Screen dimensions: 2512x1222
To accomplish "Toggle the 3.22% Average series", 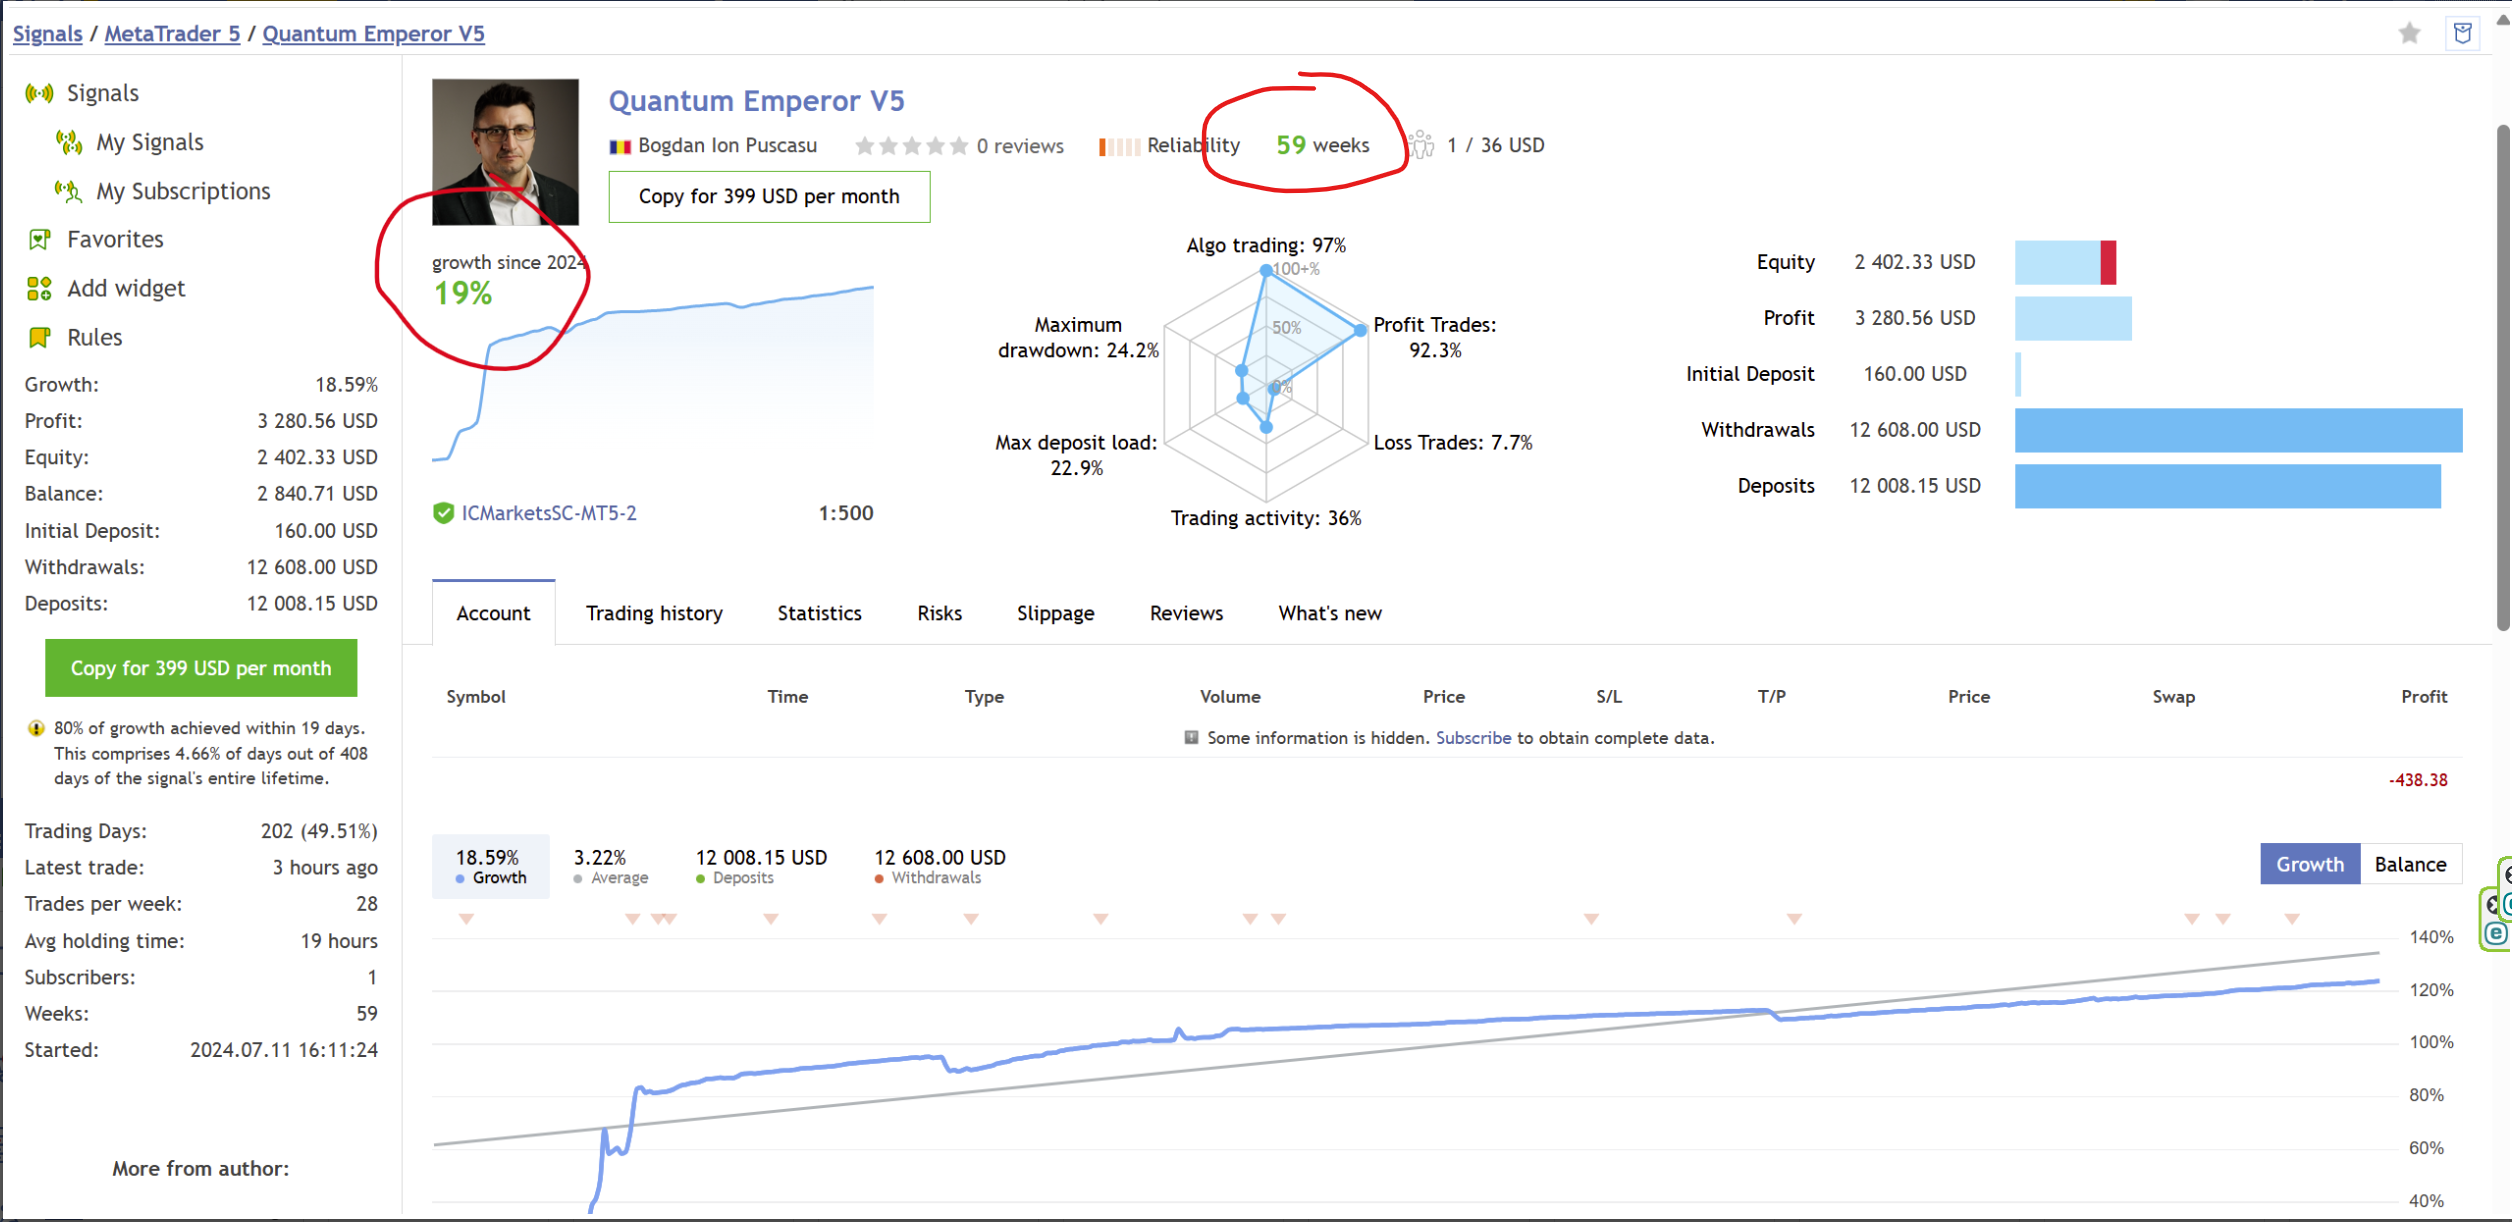I will pos(610,866).
